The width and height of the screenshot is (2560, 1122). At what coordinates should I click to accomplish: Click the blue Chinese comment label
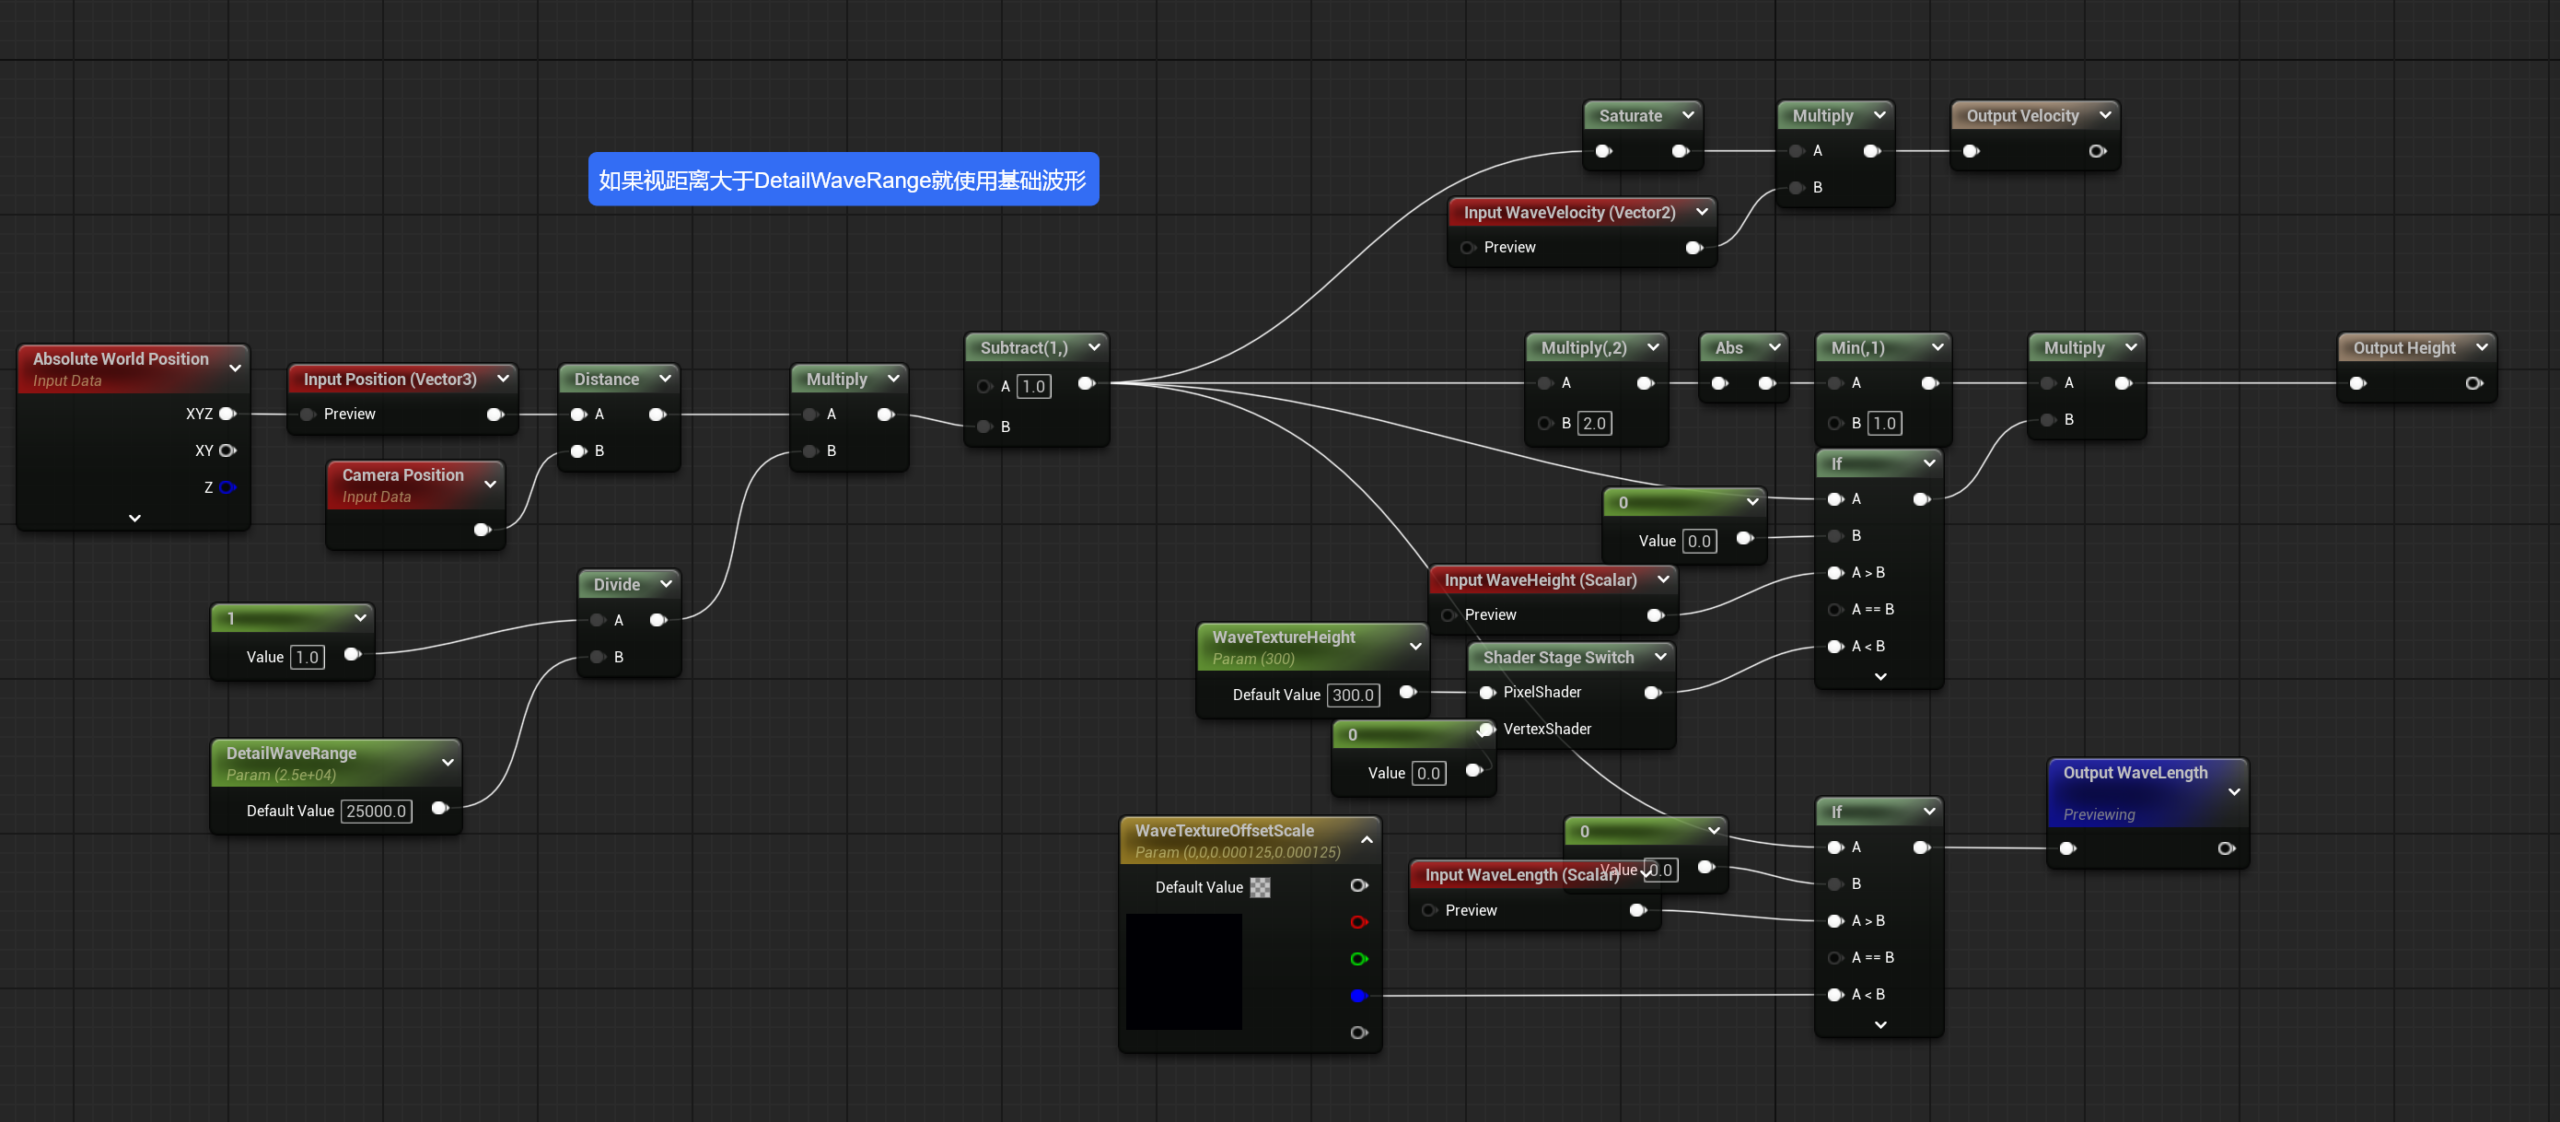pyautogui.click(x=842, y=180)
